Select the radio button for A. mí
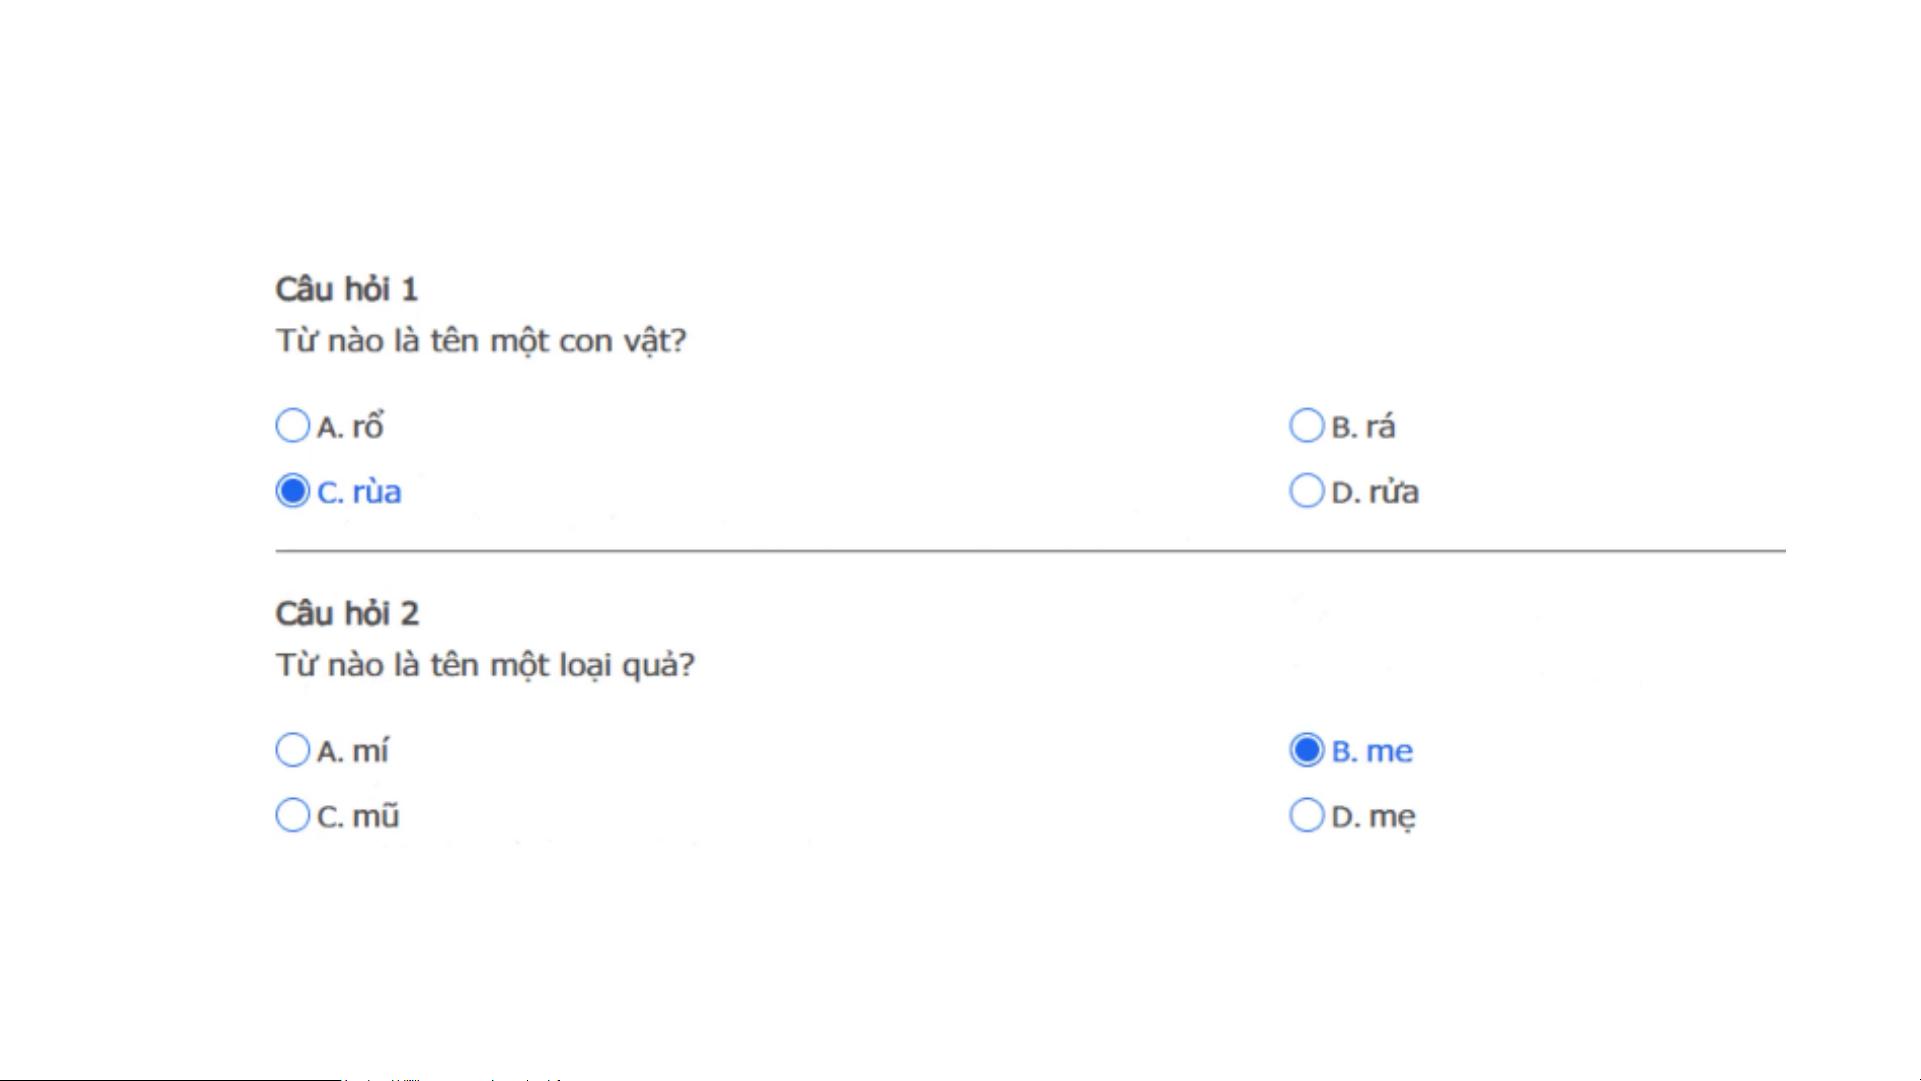 [292, 750]
